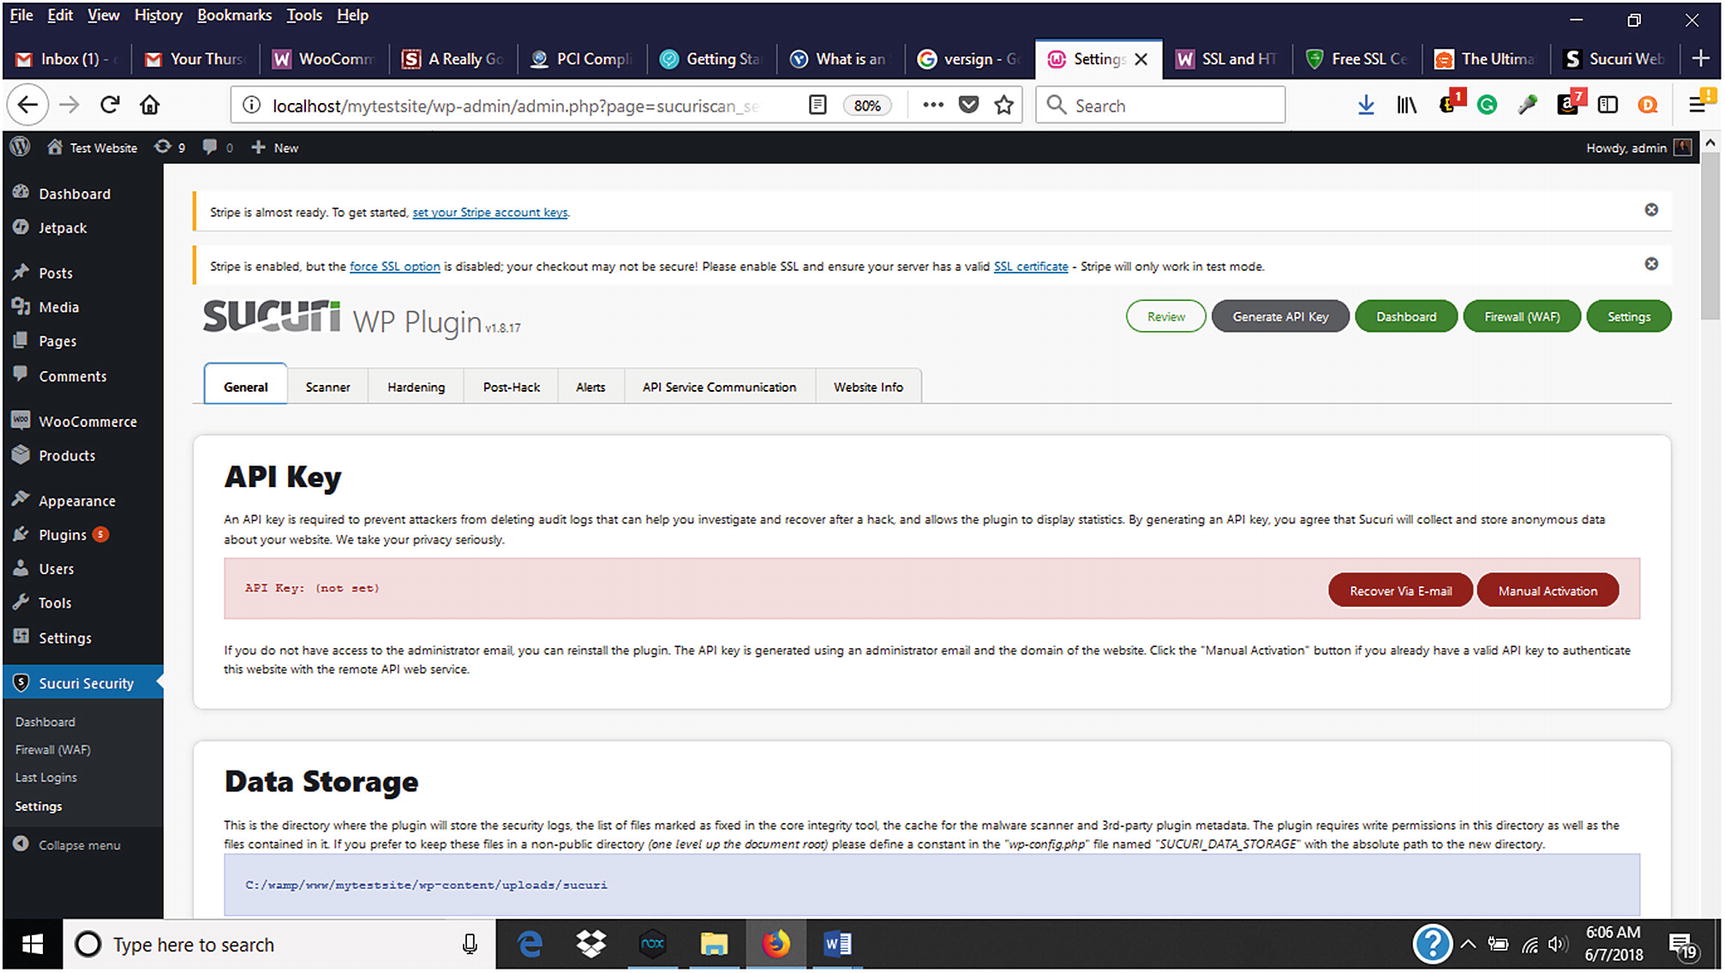
Task: Add new content with the New button
Action: point(275,147)
